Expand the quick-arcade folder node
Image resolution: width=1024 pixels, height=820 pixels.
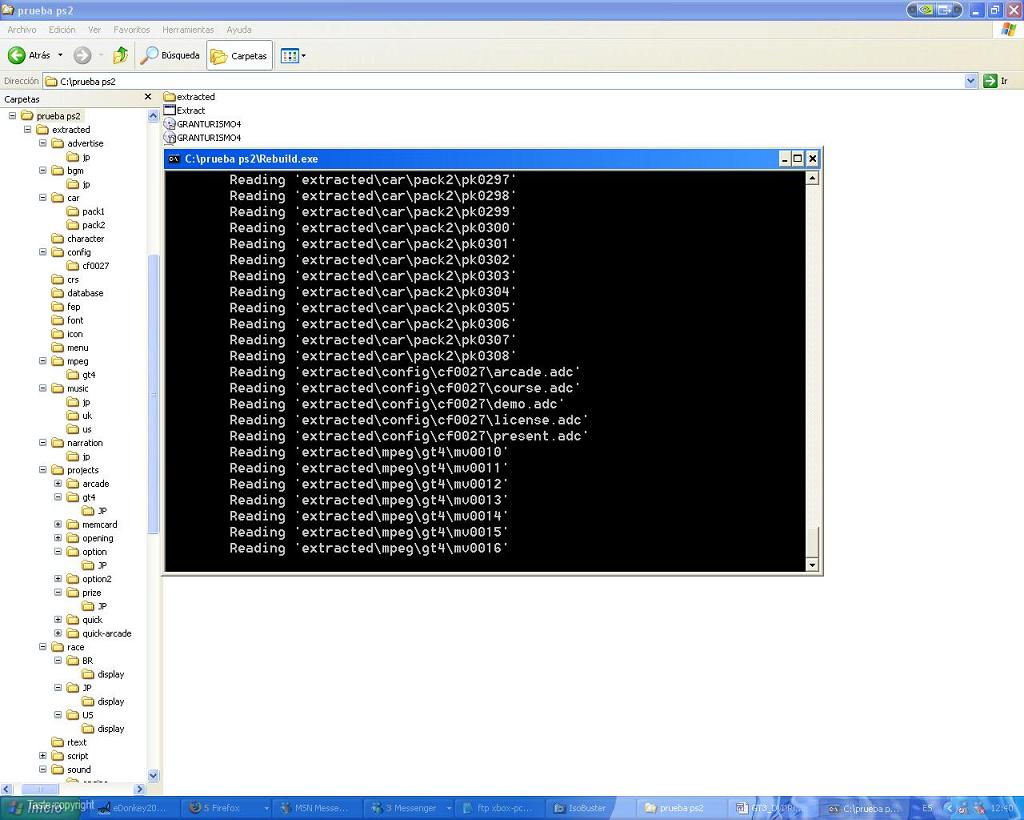point(57,633)
